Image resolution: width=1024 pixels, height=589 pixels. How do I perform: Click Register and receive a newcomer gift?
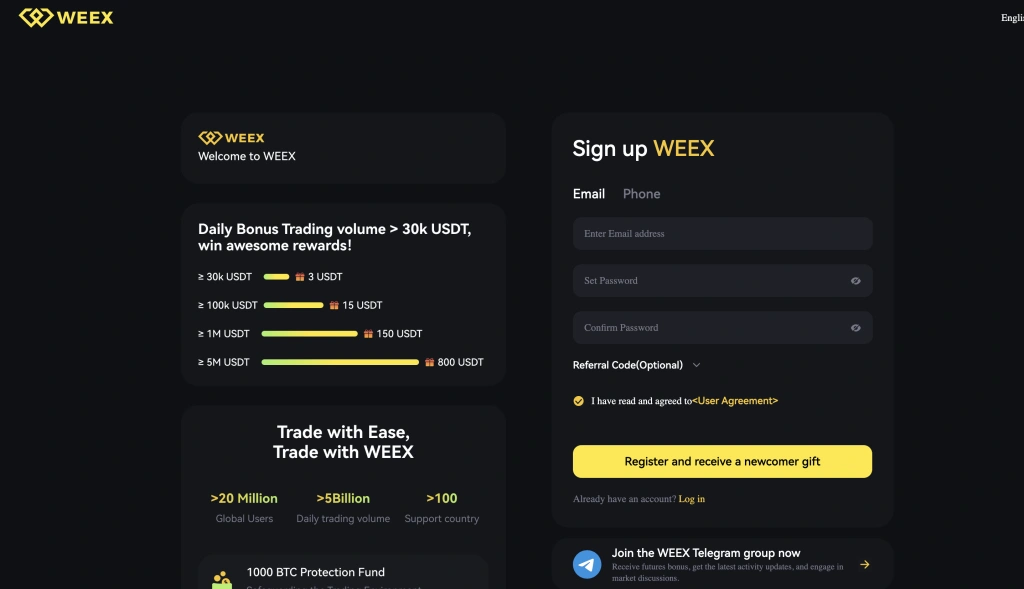[x=722, y=462]
